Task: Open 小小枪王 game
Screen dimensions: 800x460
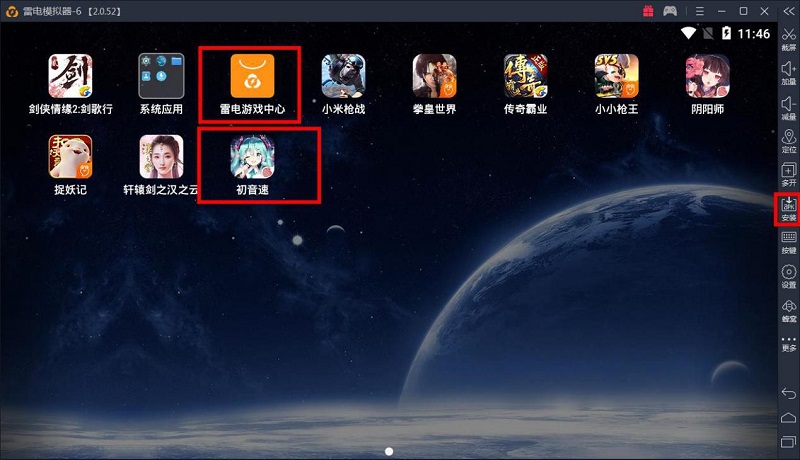Action: click(616, 77)
